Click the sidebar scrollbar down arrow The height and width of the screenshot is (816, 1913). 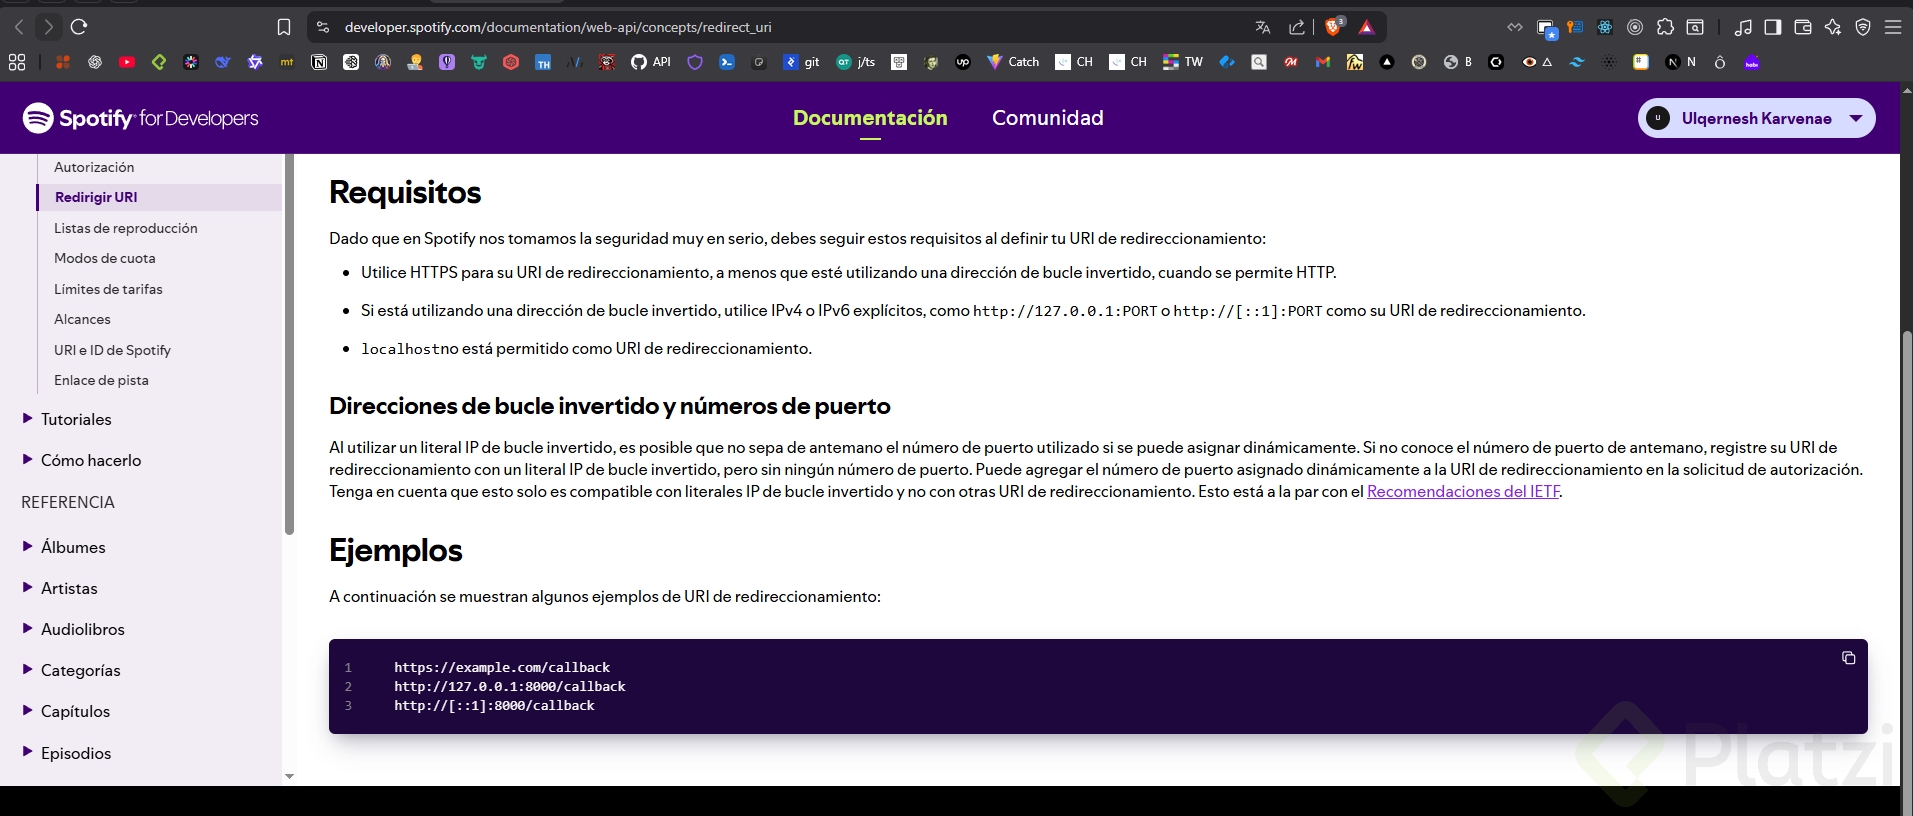point(289,776)
